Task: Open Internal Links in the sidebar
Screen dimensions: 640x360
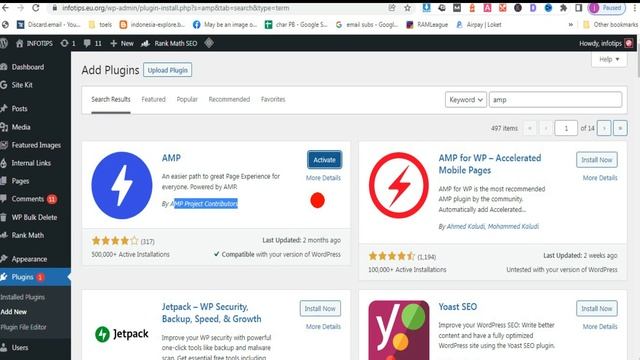Action: tap(31, 163)
